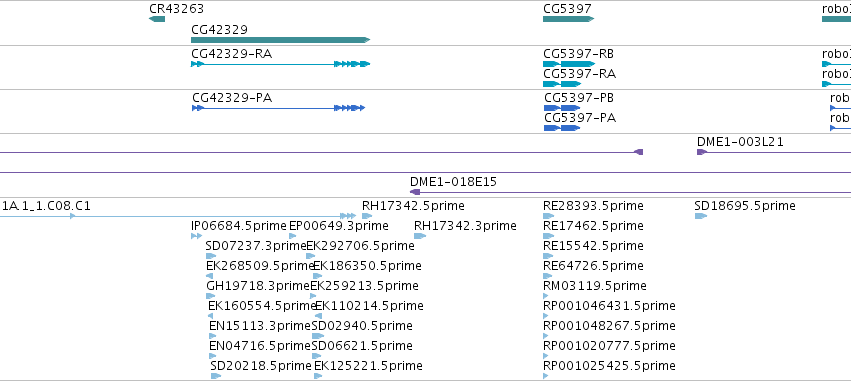Open the DME1-003L21 label

740,142
